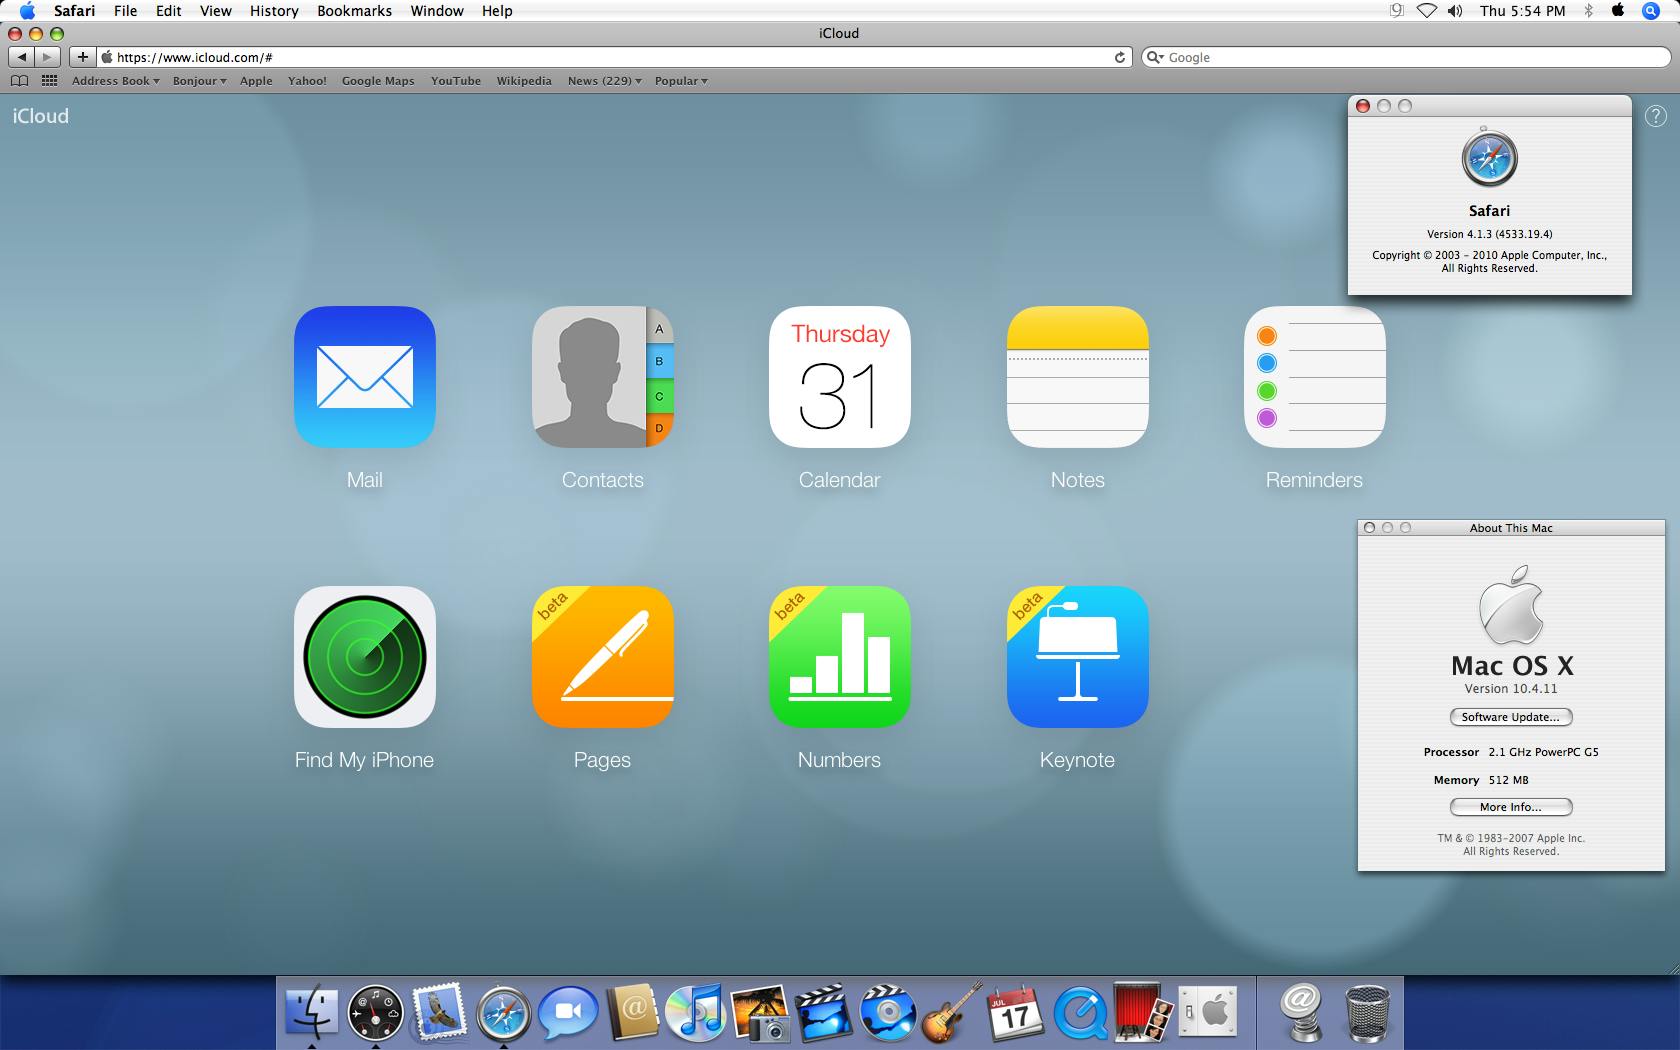Open the iCloud Contacts app
The height and width of the screenshot is (1050, 1680).
click(x=602, y=377)
